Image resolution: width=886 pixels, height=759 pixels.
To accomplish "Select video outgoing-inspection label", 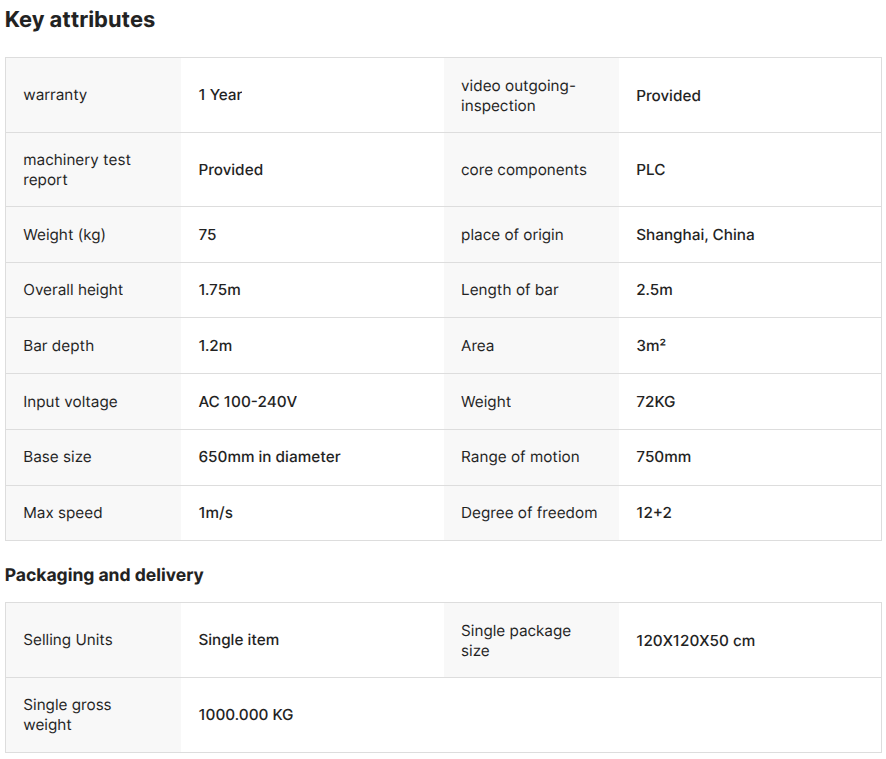I will click(518, 96).
